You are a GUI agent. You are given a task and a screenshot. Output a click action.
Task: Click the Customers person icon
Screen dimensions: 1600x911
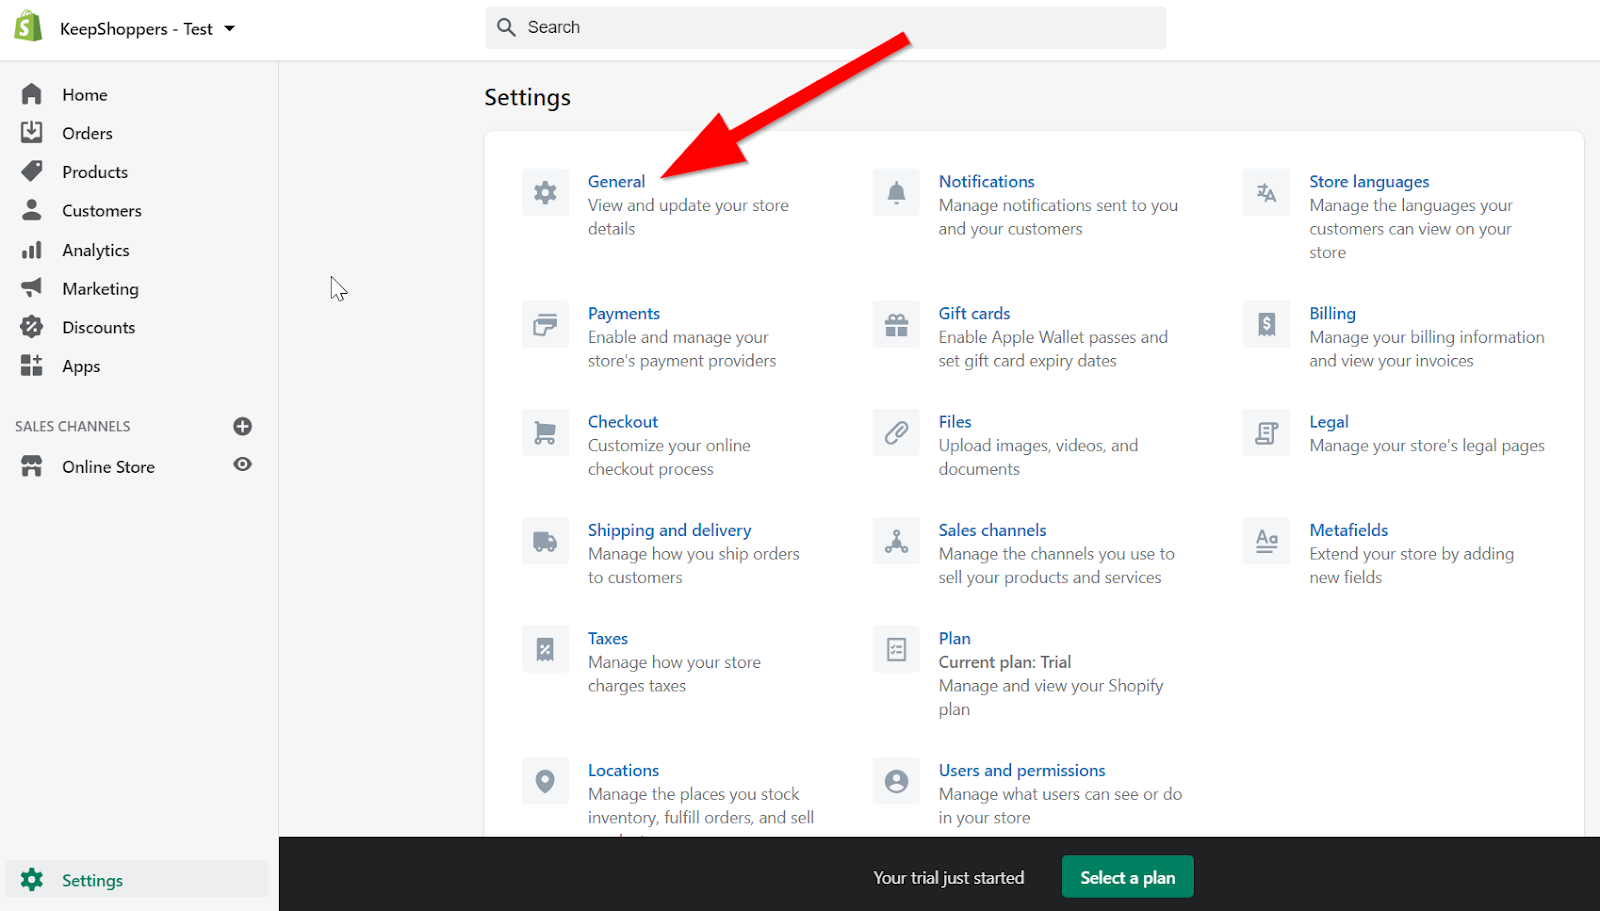point(32,210)
